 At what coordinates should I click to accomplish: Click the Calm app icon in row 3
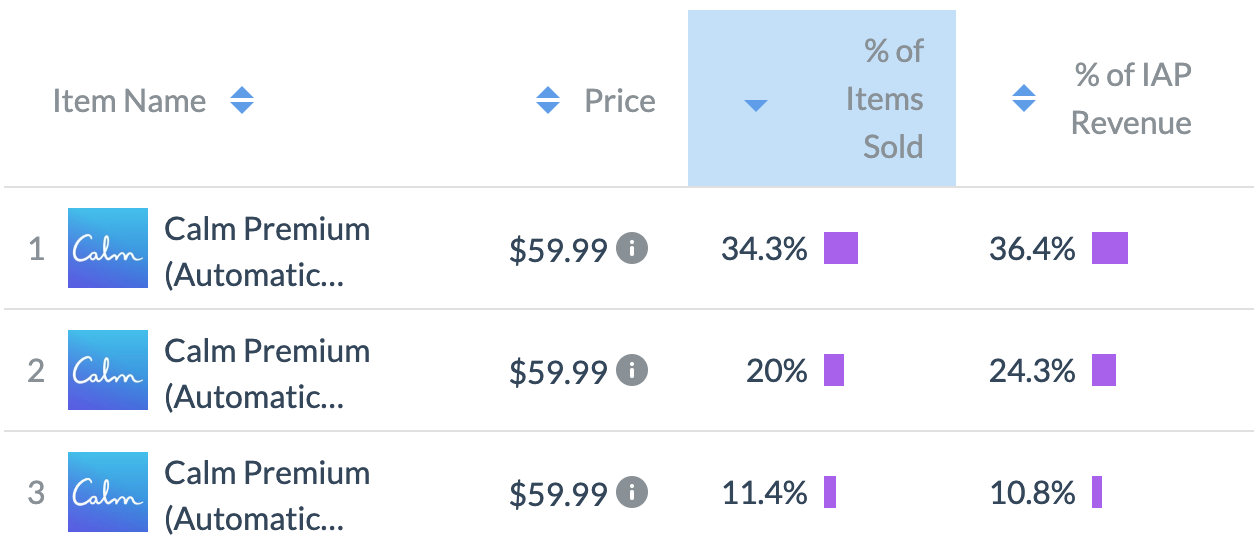click(x=108, y=492)
